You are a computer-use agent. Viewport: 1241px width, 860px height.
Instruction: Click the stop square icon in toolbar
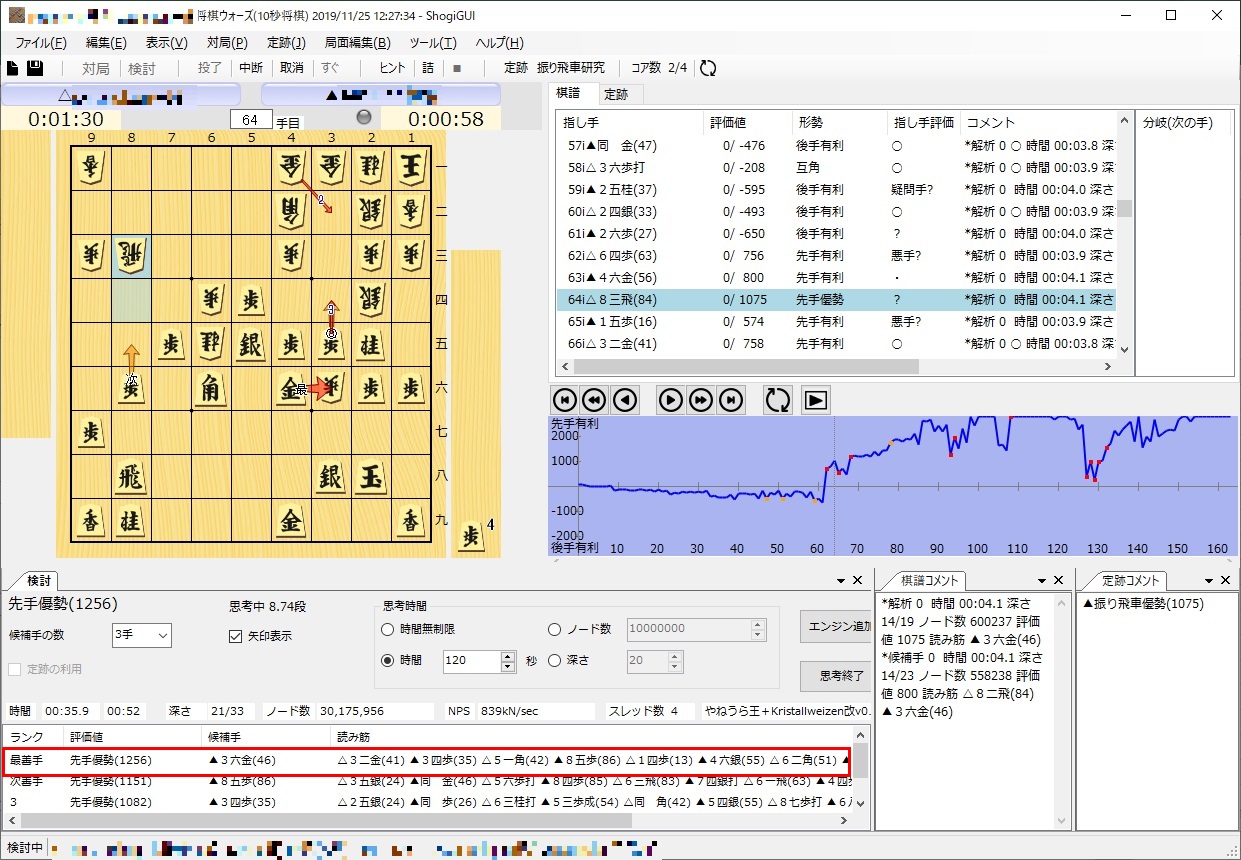click(457, 68)
